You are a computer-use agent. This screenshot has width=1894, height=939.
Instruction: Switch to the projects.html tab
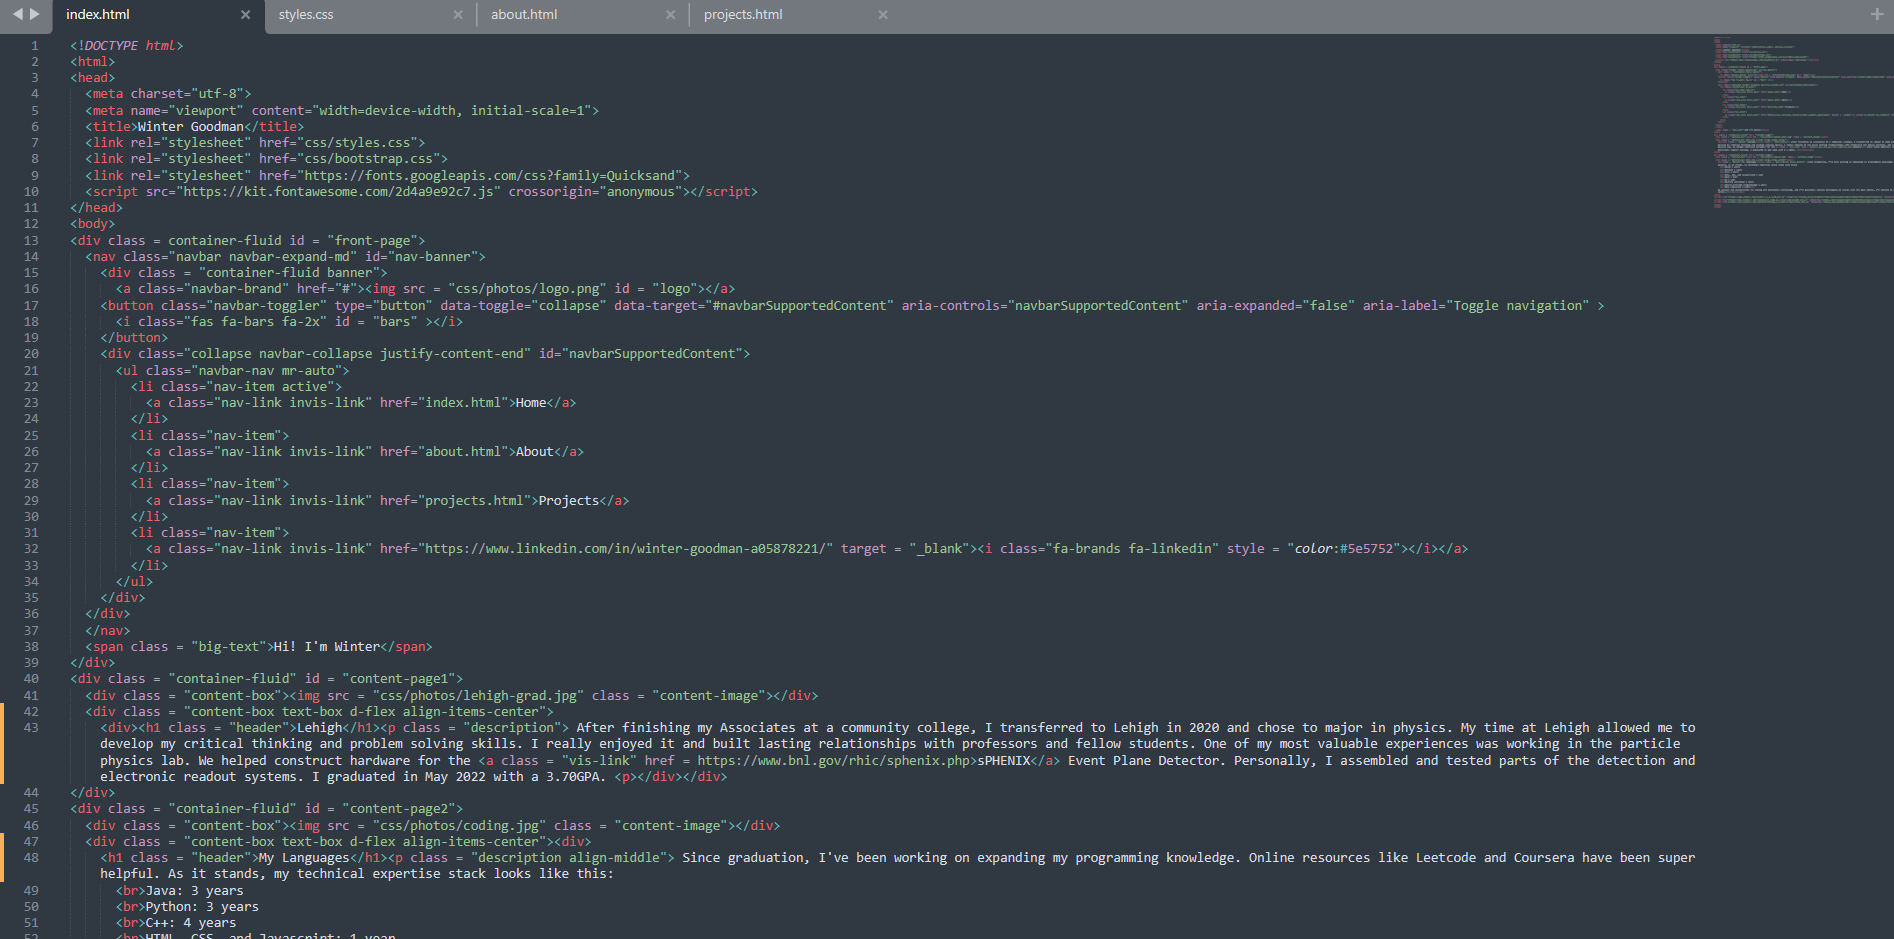[x=743, y=15]
